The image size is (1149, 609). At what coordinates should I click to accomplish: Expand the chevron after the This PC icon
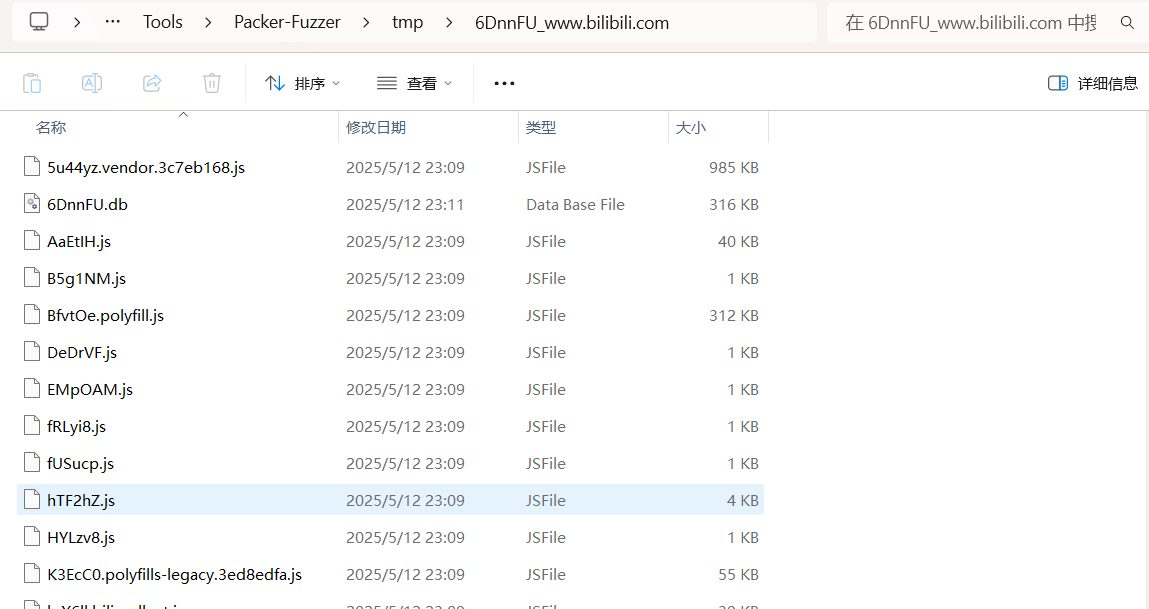77,23
